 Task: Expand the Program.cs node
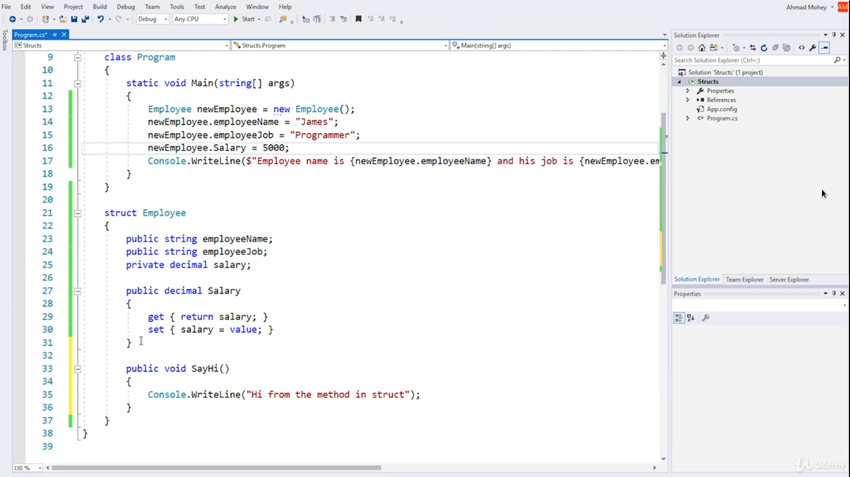point(688,118)
